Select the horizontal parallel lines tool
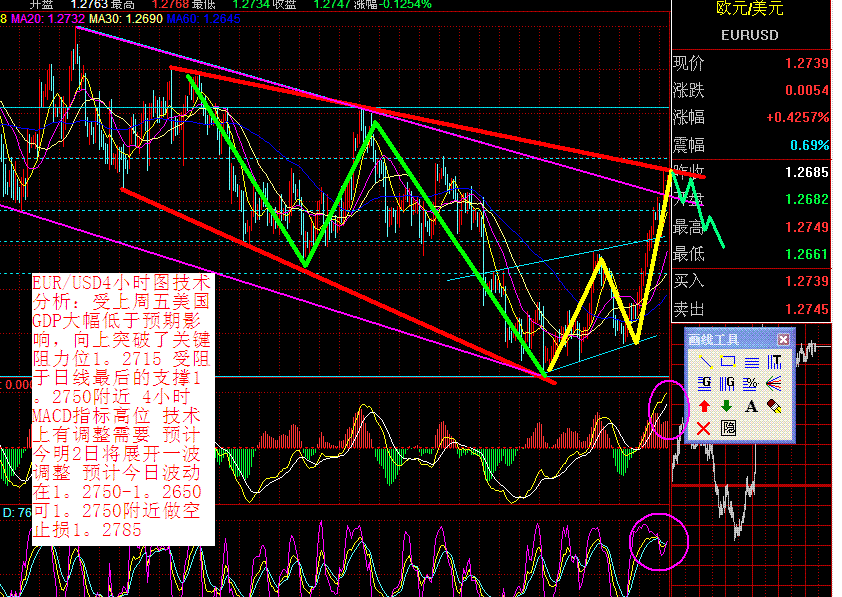842x597 pixels. click(x=751, y=362)
